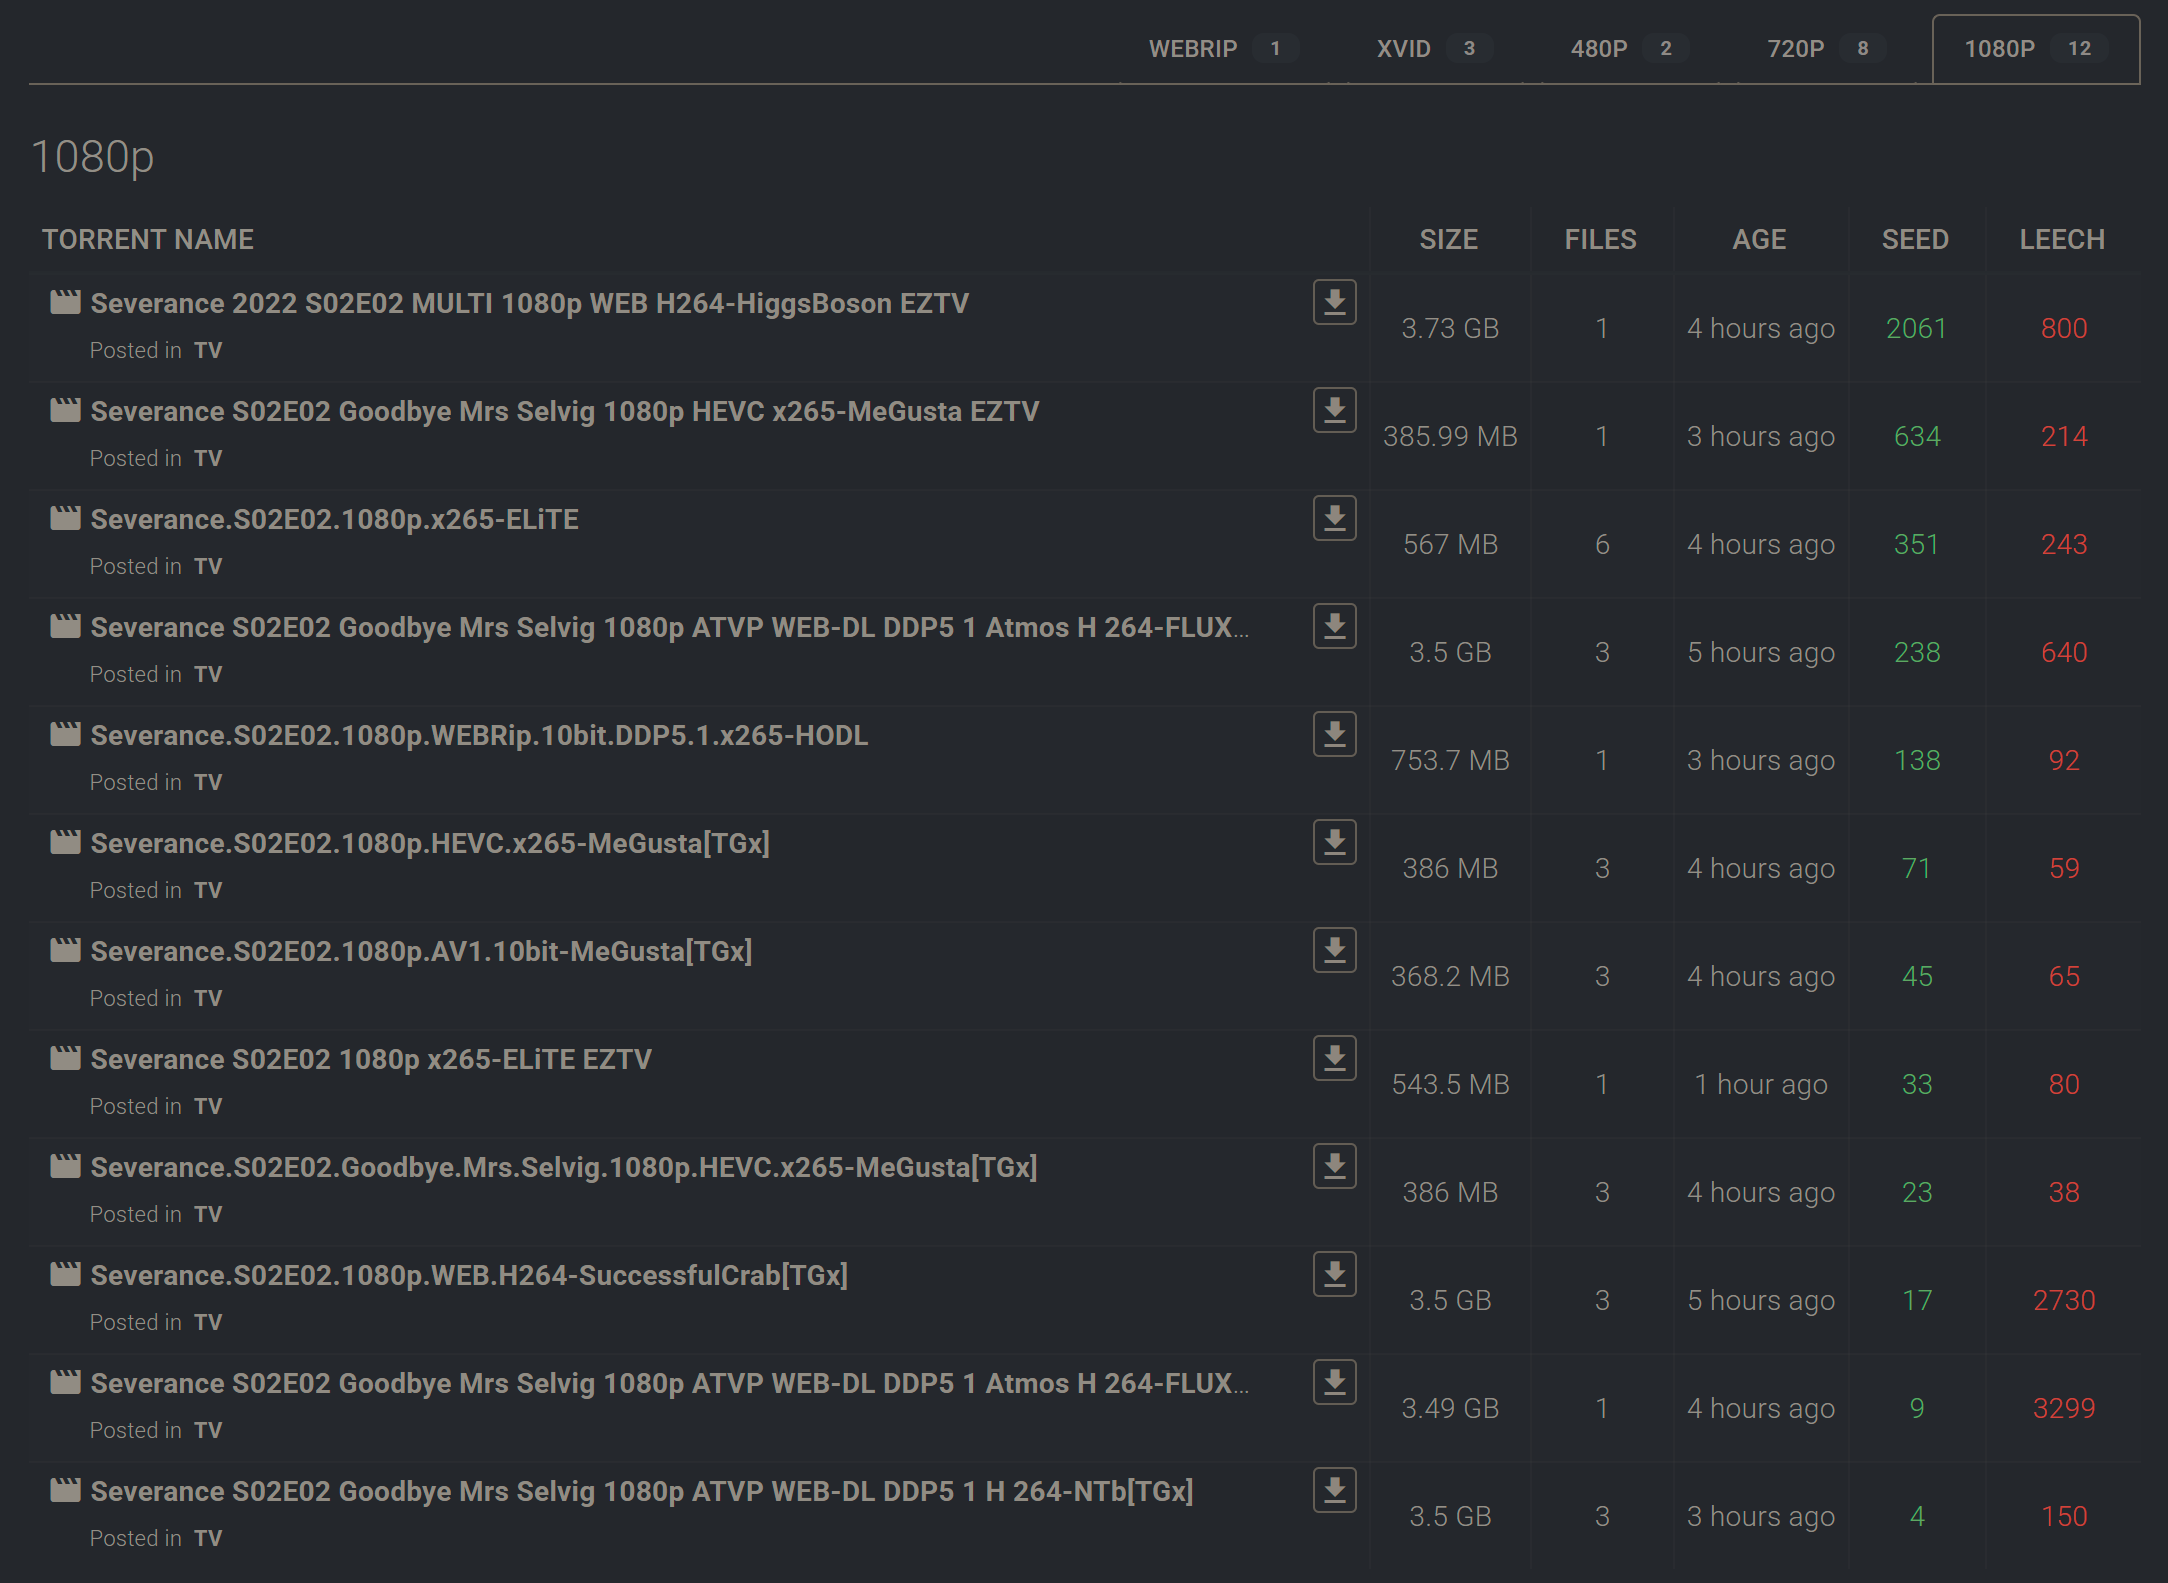Click clapperboard icon beside MeGusta EZTV title
This screenshot has width=2168, height=1583.
pyautogui.click(x=65, y=410)
